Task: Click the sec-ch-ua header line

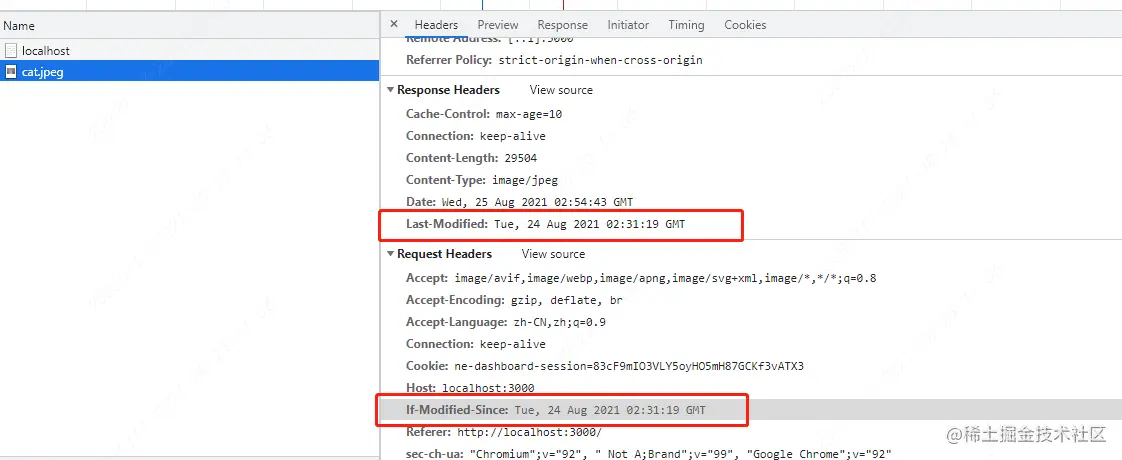Action: pos(648,454)
